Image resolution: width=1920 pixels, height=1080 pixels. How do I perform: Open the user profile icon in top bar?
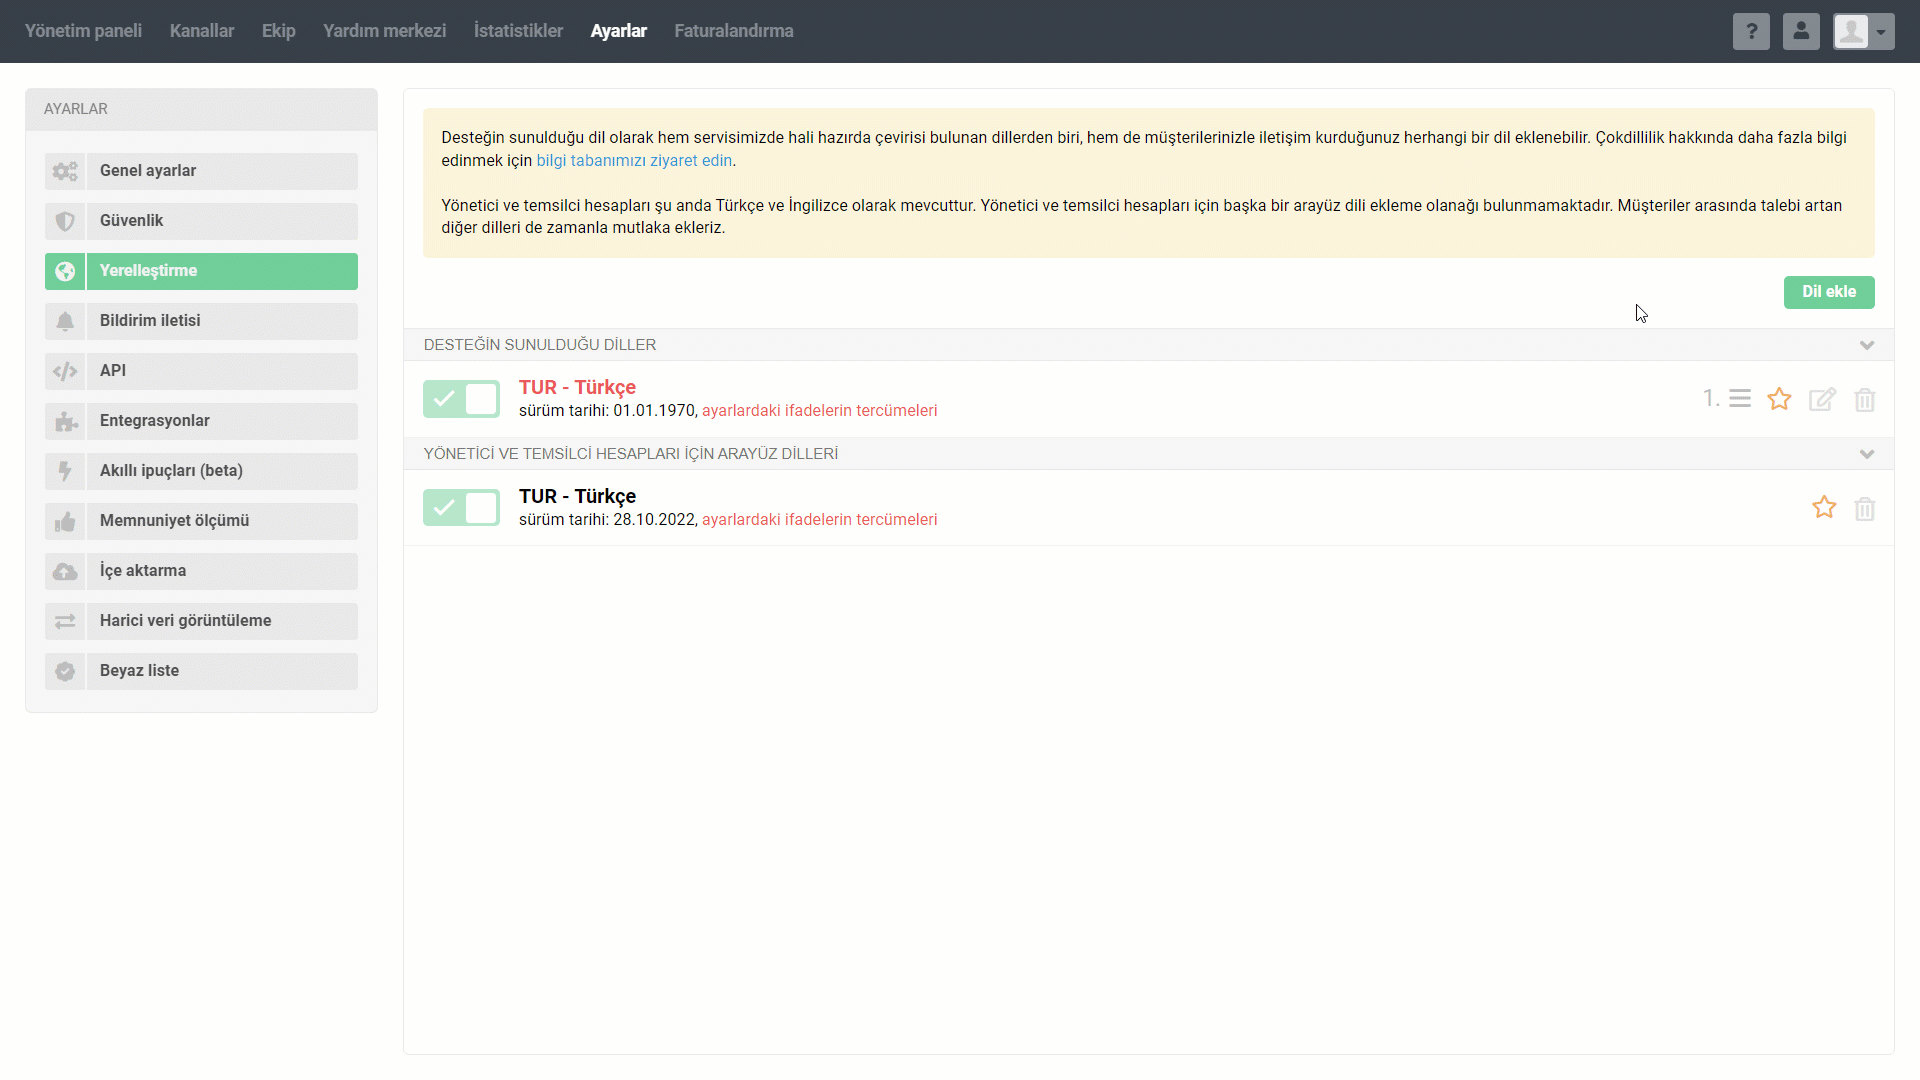pos(1801,32)
